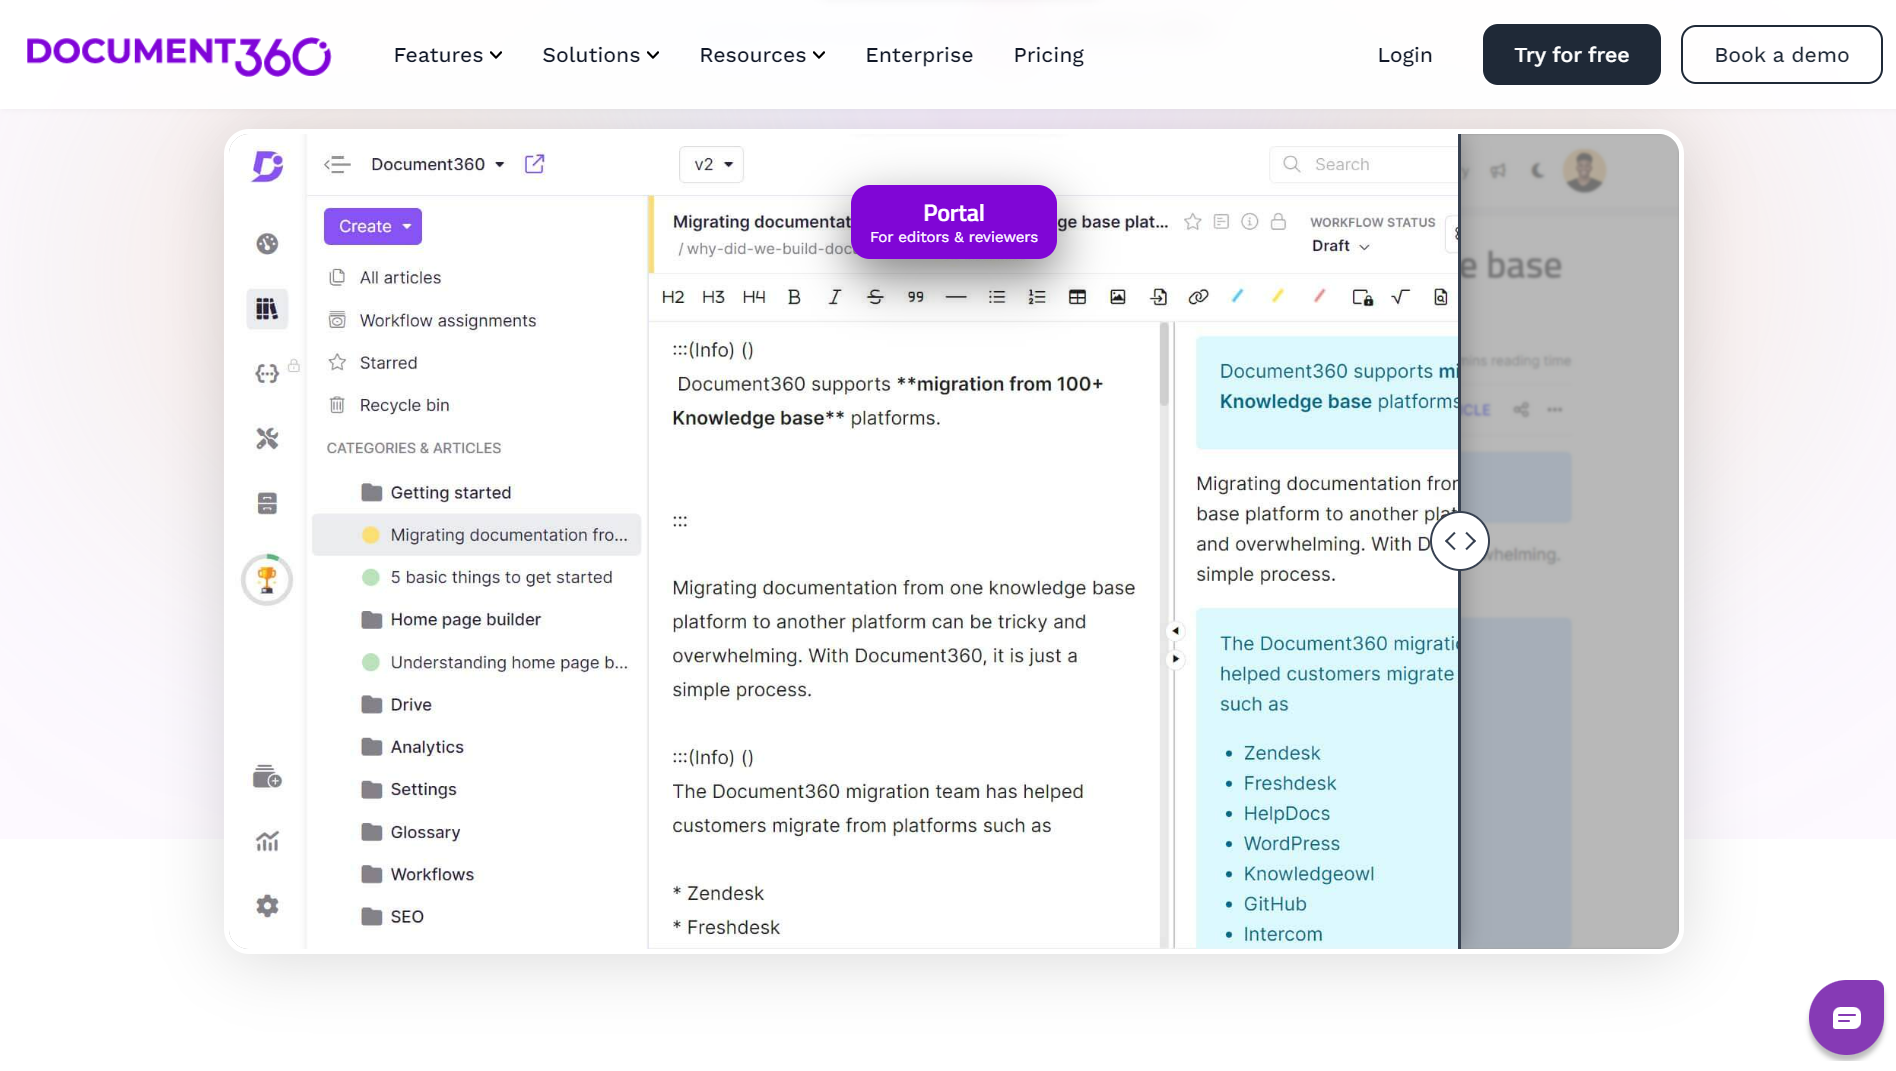Click the article info circle icon

click(x=1250, y=222)
